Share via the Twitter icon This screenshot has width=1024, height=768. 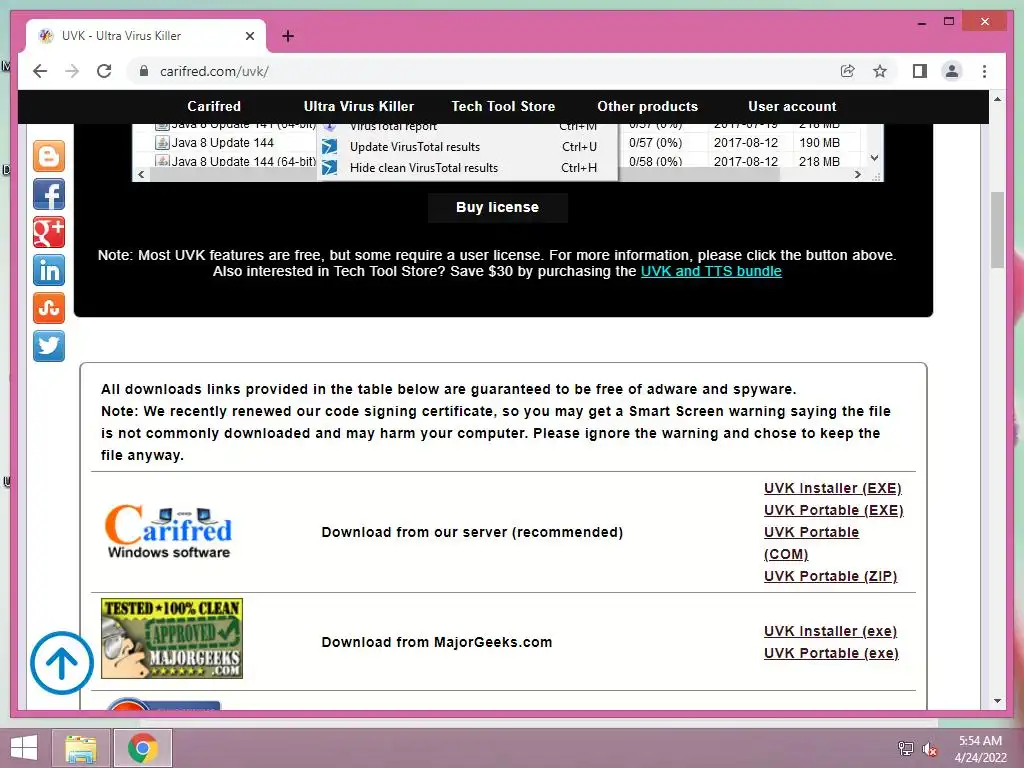click(49, 346)
